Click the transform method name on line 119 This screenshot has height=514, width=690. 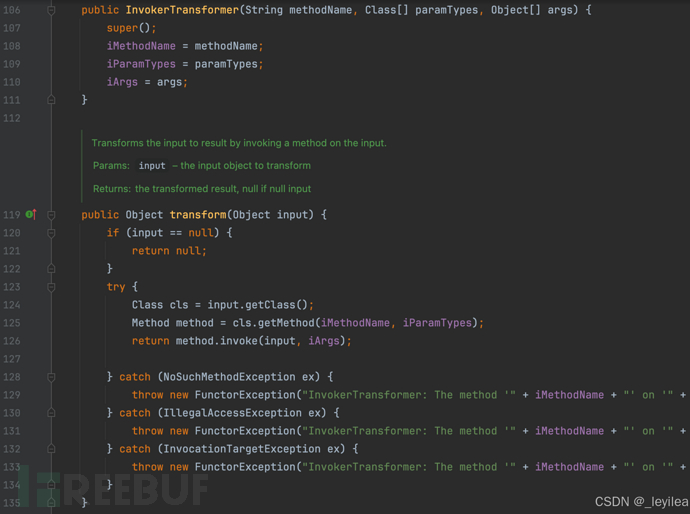[198, 215]
